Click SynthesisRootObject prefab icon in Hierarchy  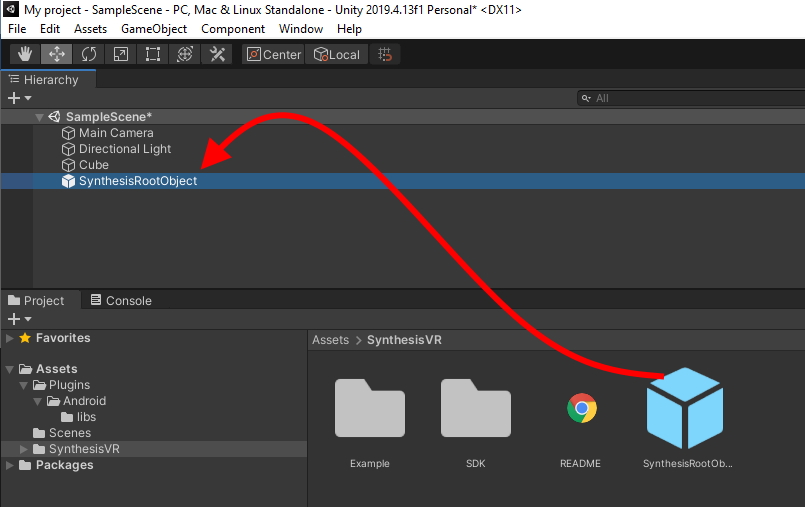click(68, 181)
